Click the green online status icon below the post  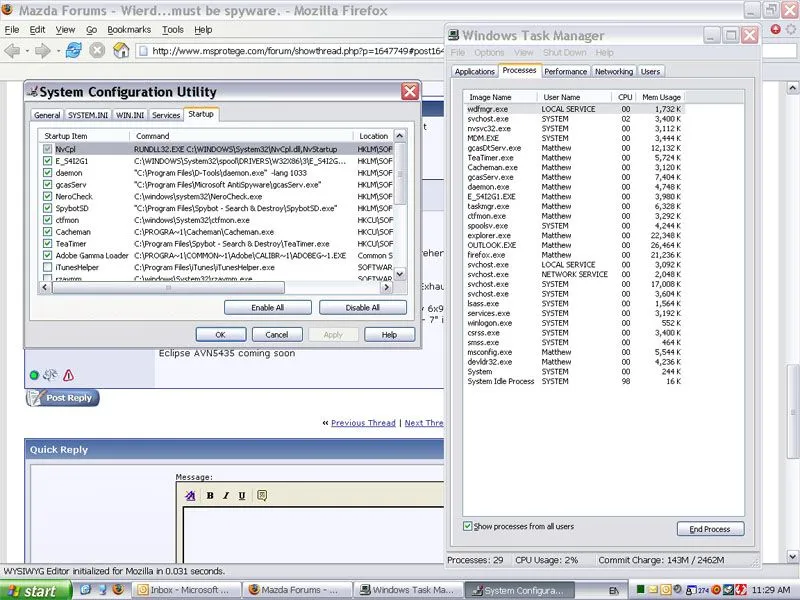(x=34, y=376)
